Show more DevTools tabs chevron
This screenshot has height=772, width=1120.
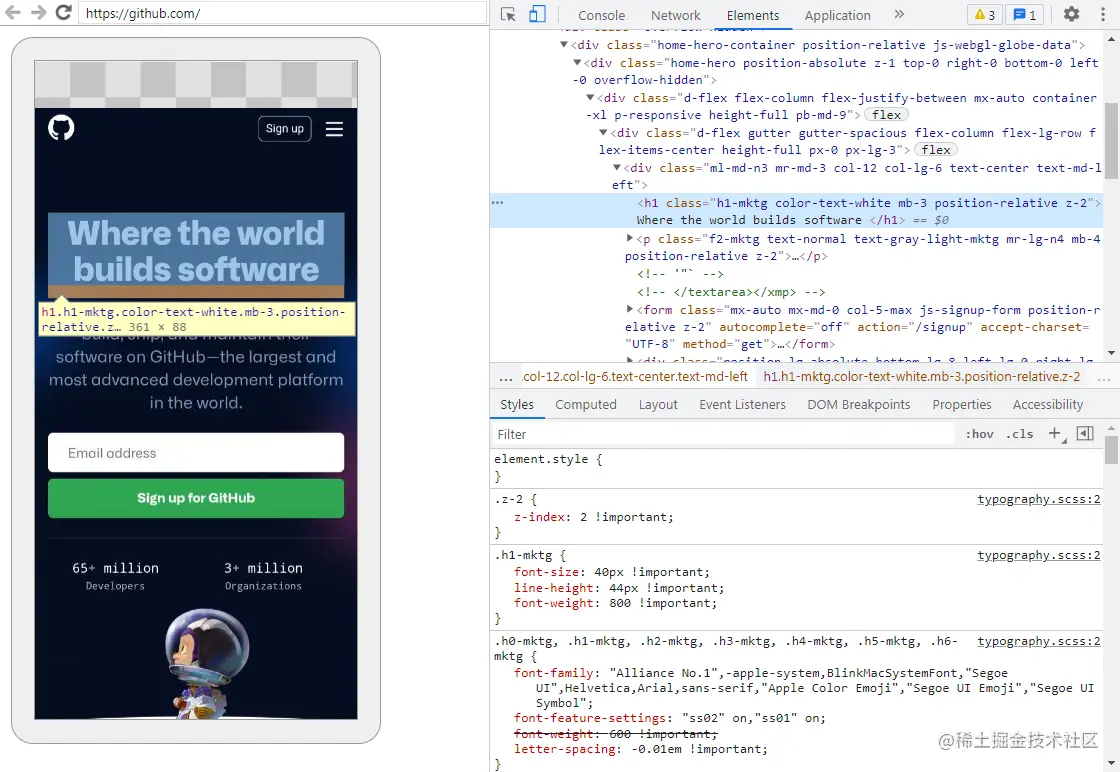point(899,14)
